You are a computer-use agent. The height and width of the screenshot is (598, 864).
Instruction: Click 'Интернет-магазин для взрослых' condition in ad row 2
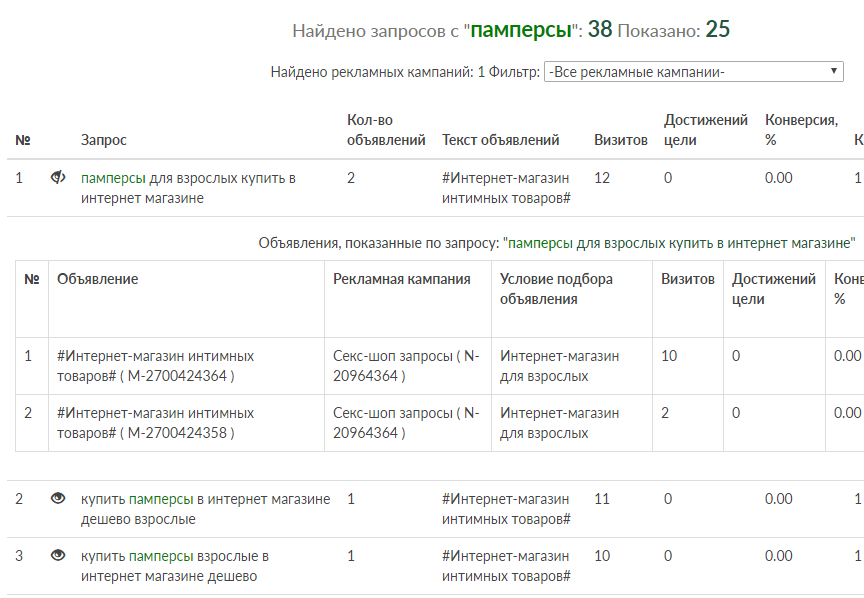click(559, 423)
